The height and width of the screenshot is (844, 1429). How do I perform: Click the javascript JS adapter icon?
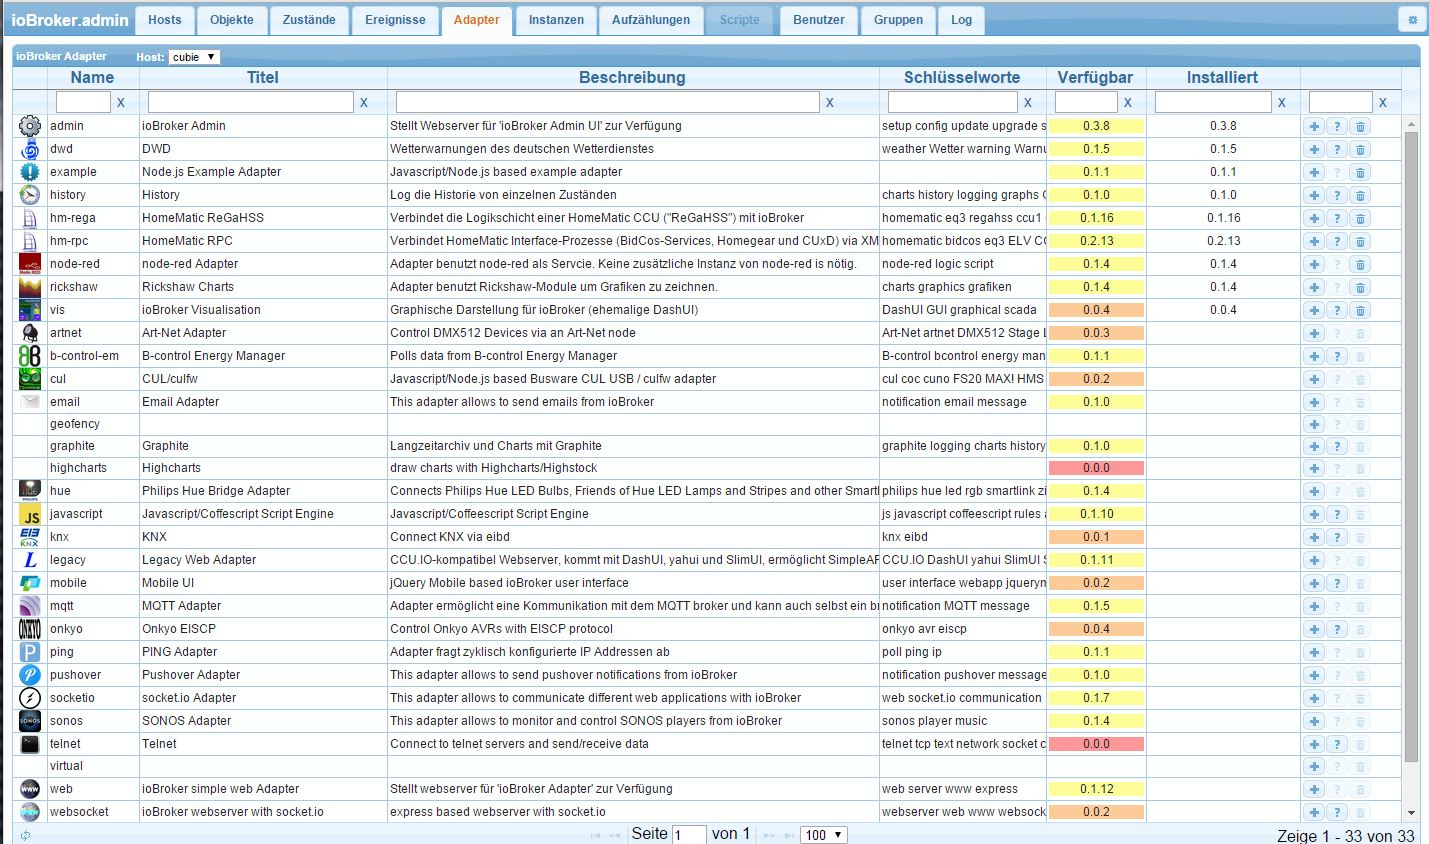click(30, 514)
